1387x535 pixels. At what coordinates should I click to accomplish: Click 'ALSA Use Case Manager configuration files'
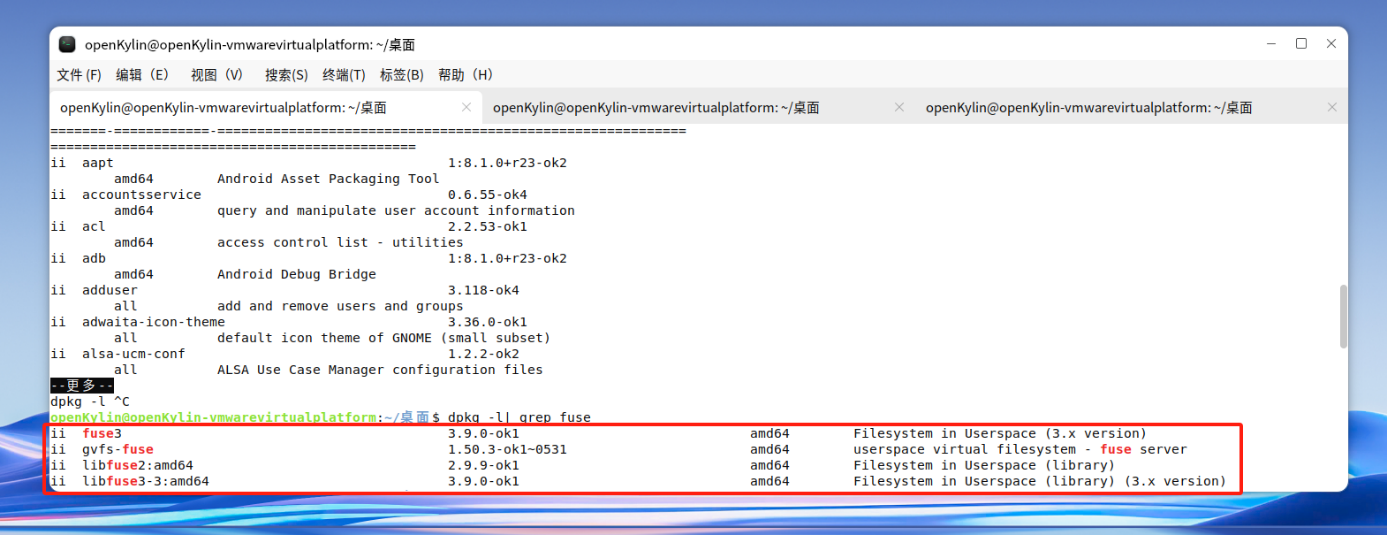tap(380, 370)
